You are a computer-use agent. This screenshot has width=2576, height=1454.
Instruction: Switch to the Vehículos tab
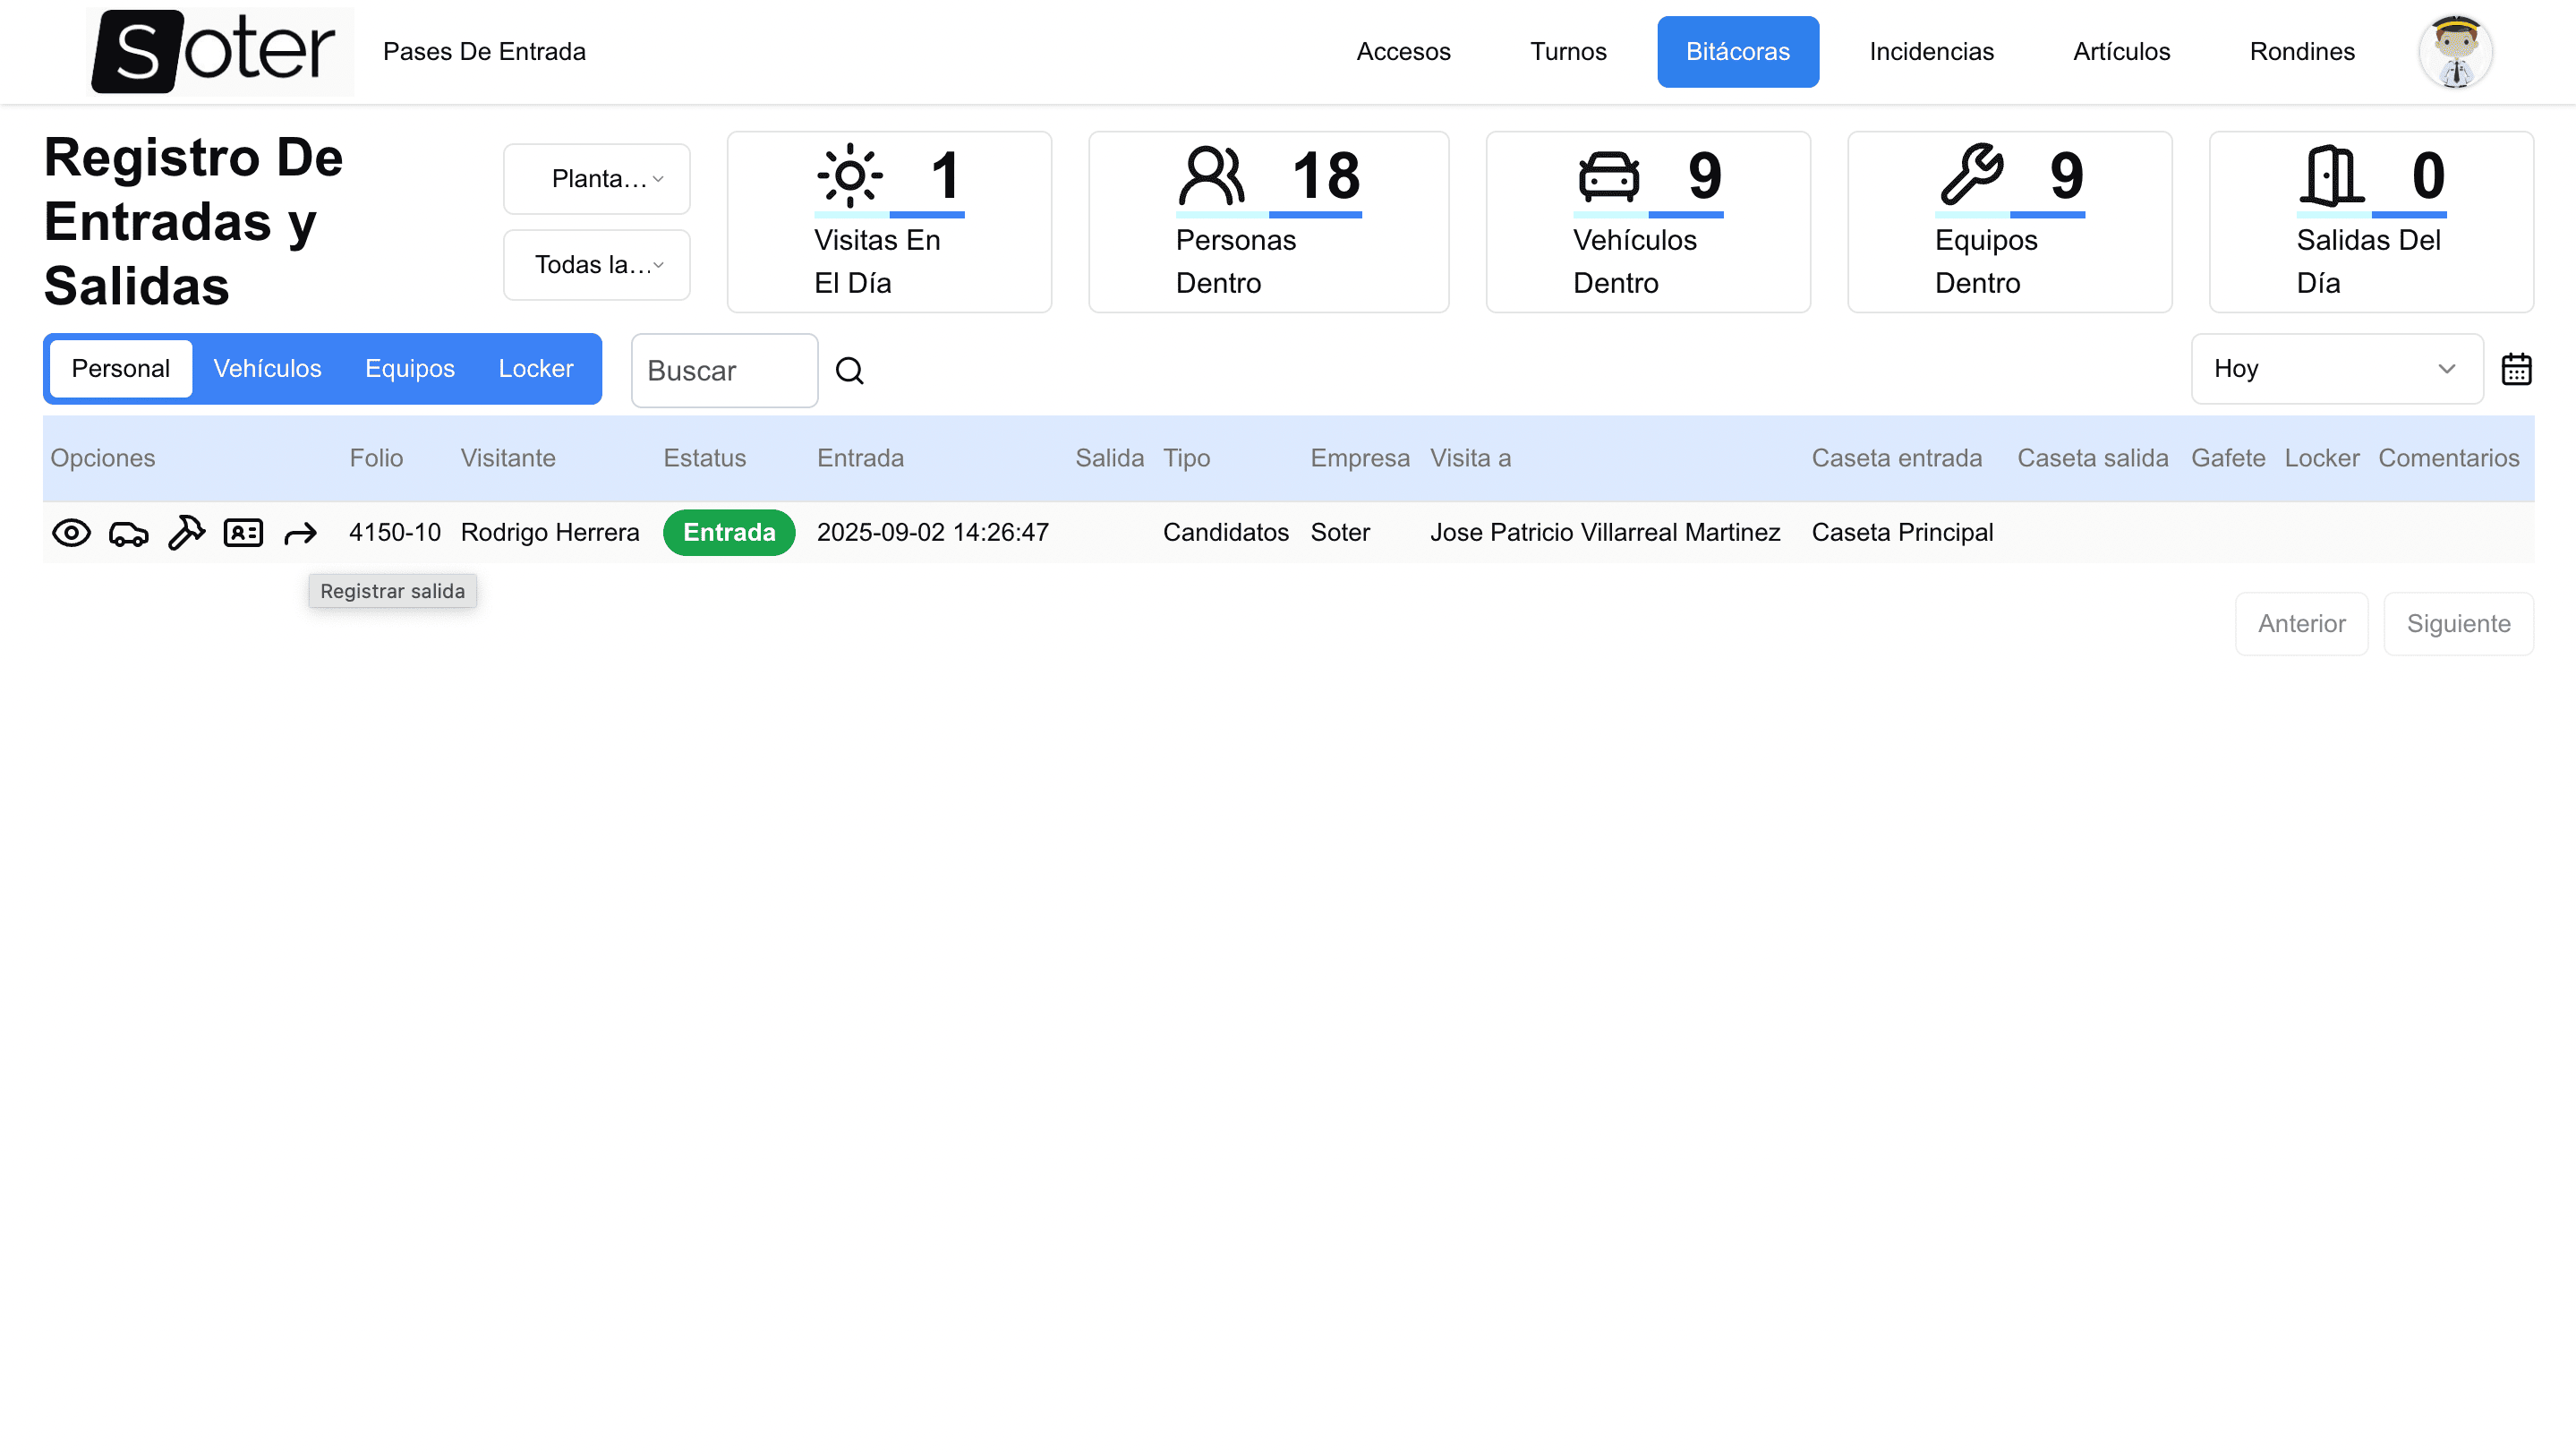[267, 369]
